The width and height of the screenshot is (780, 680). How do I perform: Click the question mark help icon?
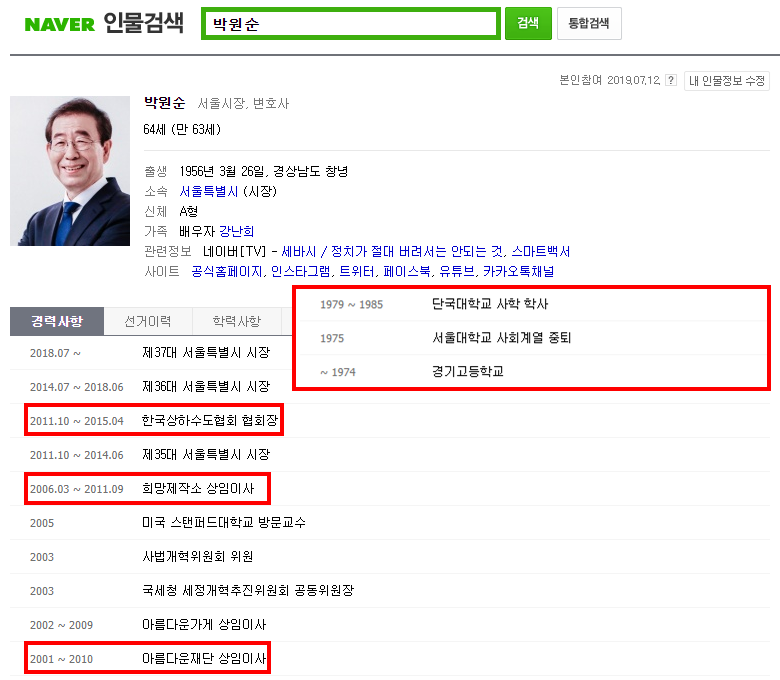click(x=671, y=80)
